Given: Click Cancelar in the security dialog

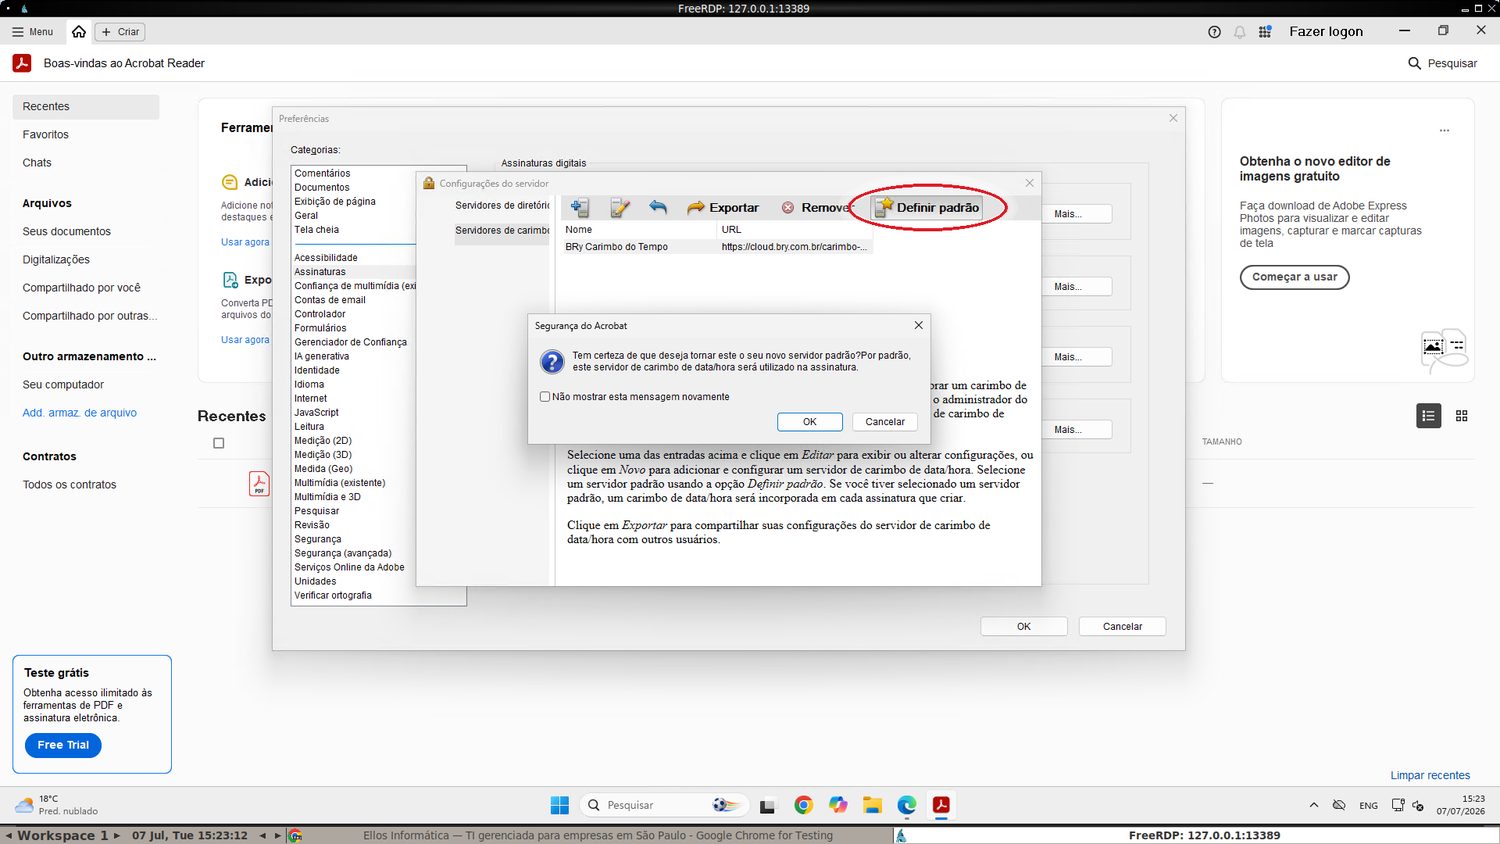Looking at the screenshot, I should [x=885, y=422].
